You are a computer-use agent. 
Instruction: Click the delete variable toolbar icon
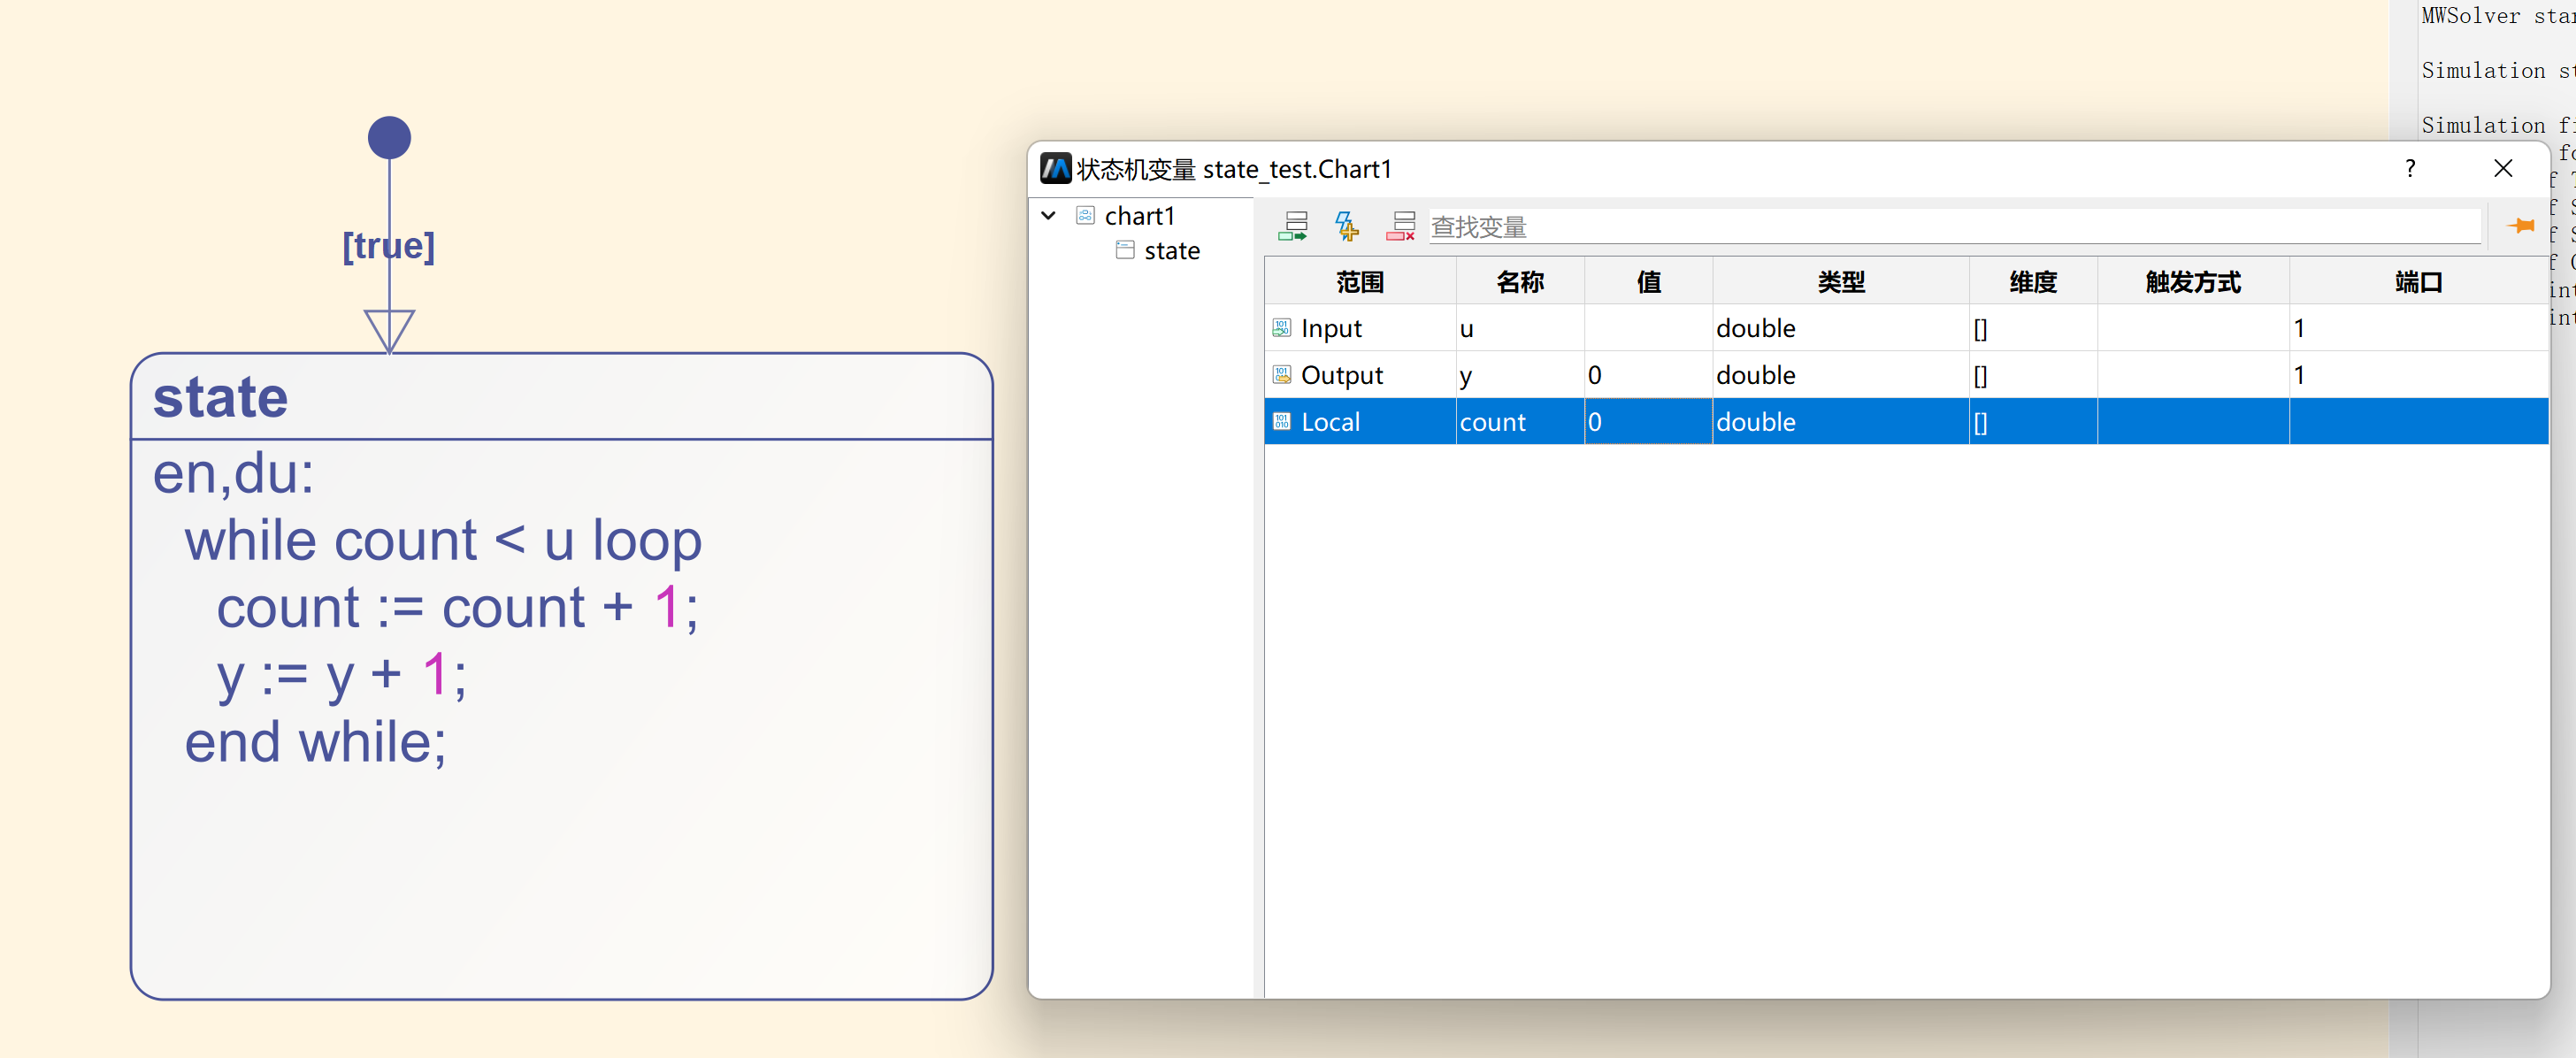tap(1400, 227)
